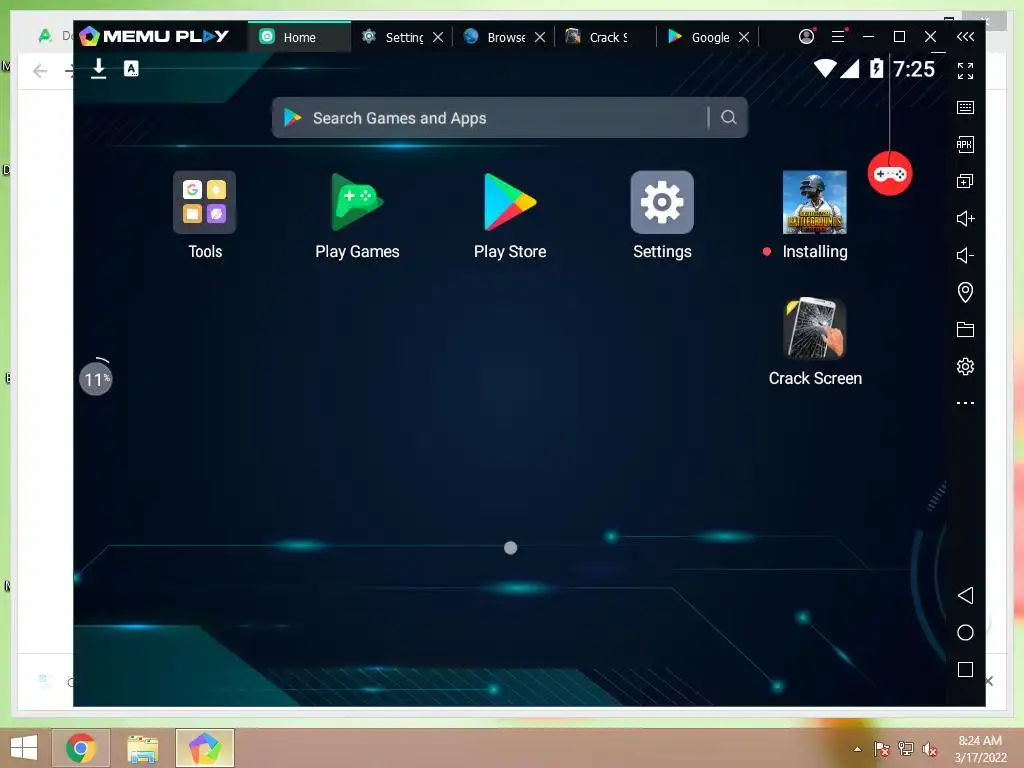
Task: Switch to the Crack Screen tab
Action: (x=597, y=37)
